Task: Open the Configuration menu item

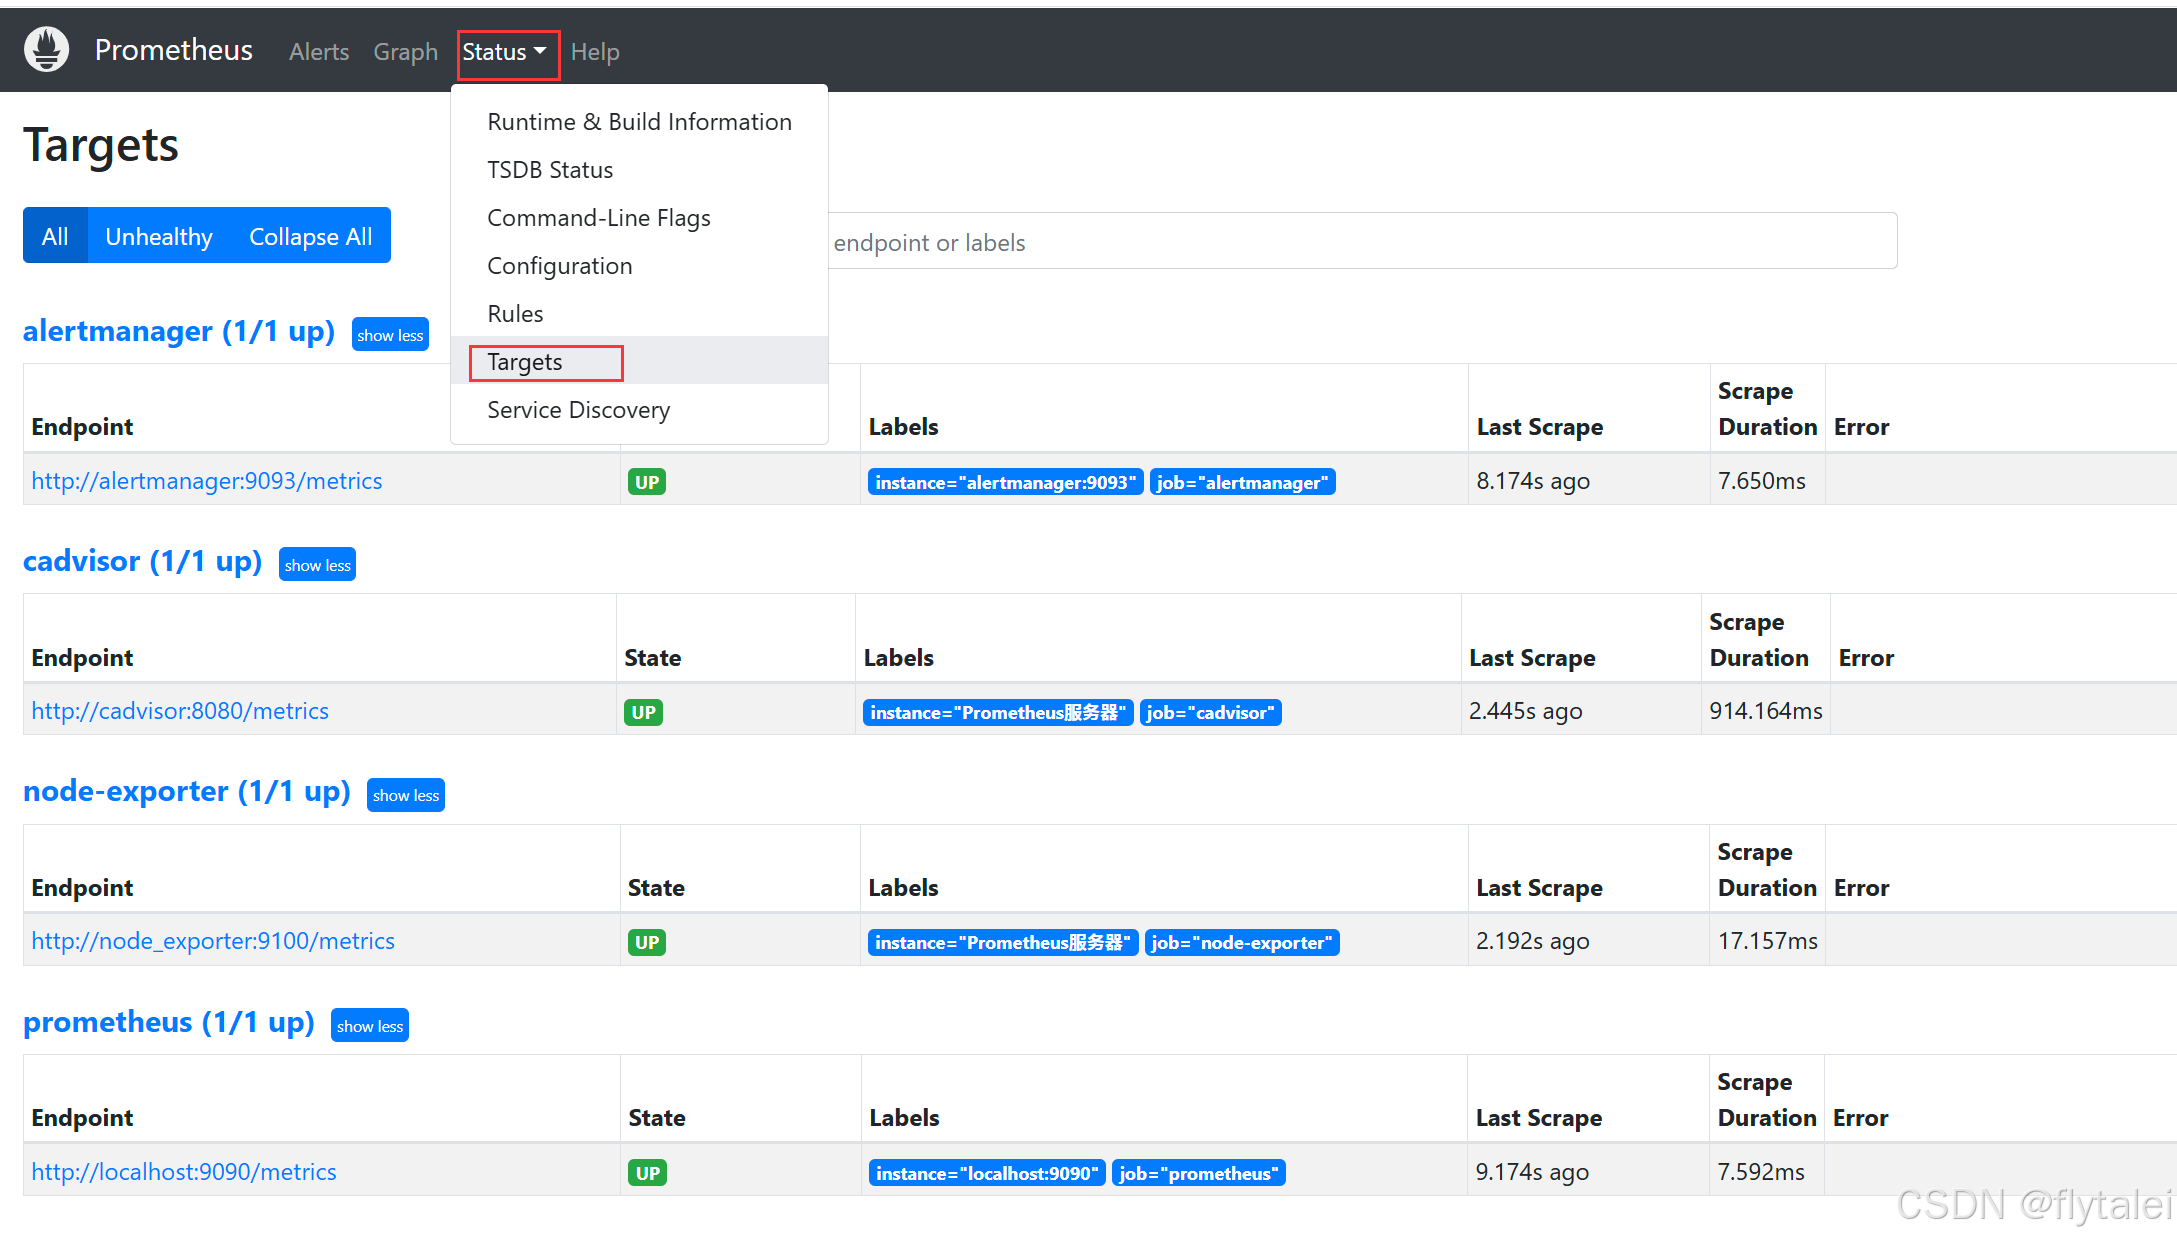Action: coord(559,266)
